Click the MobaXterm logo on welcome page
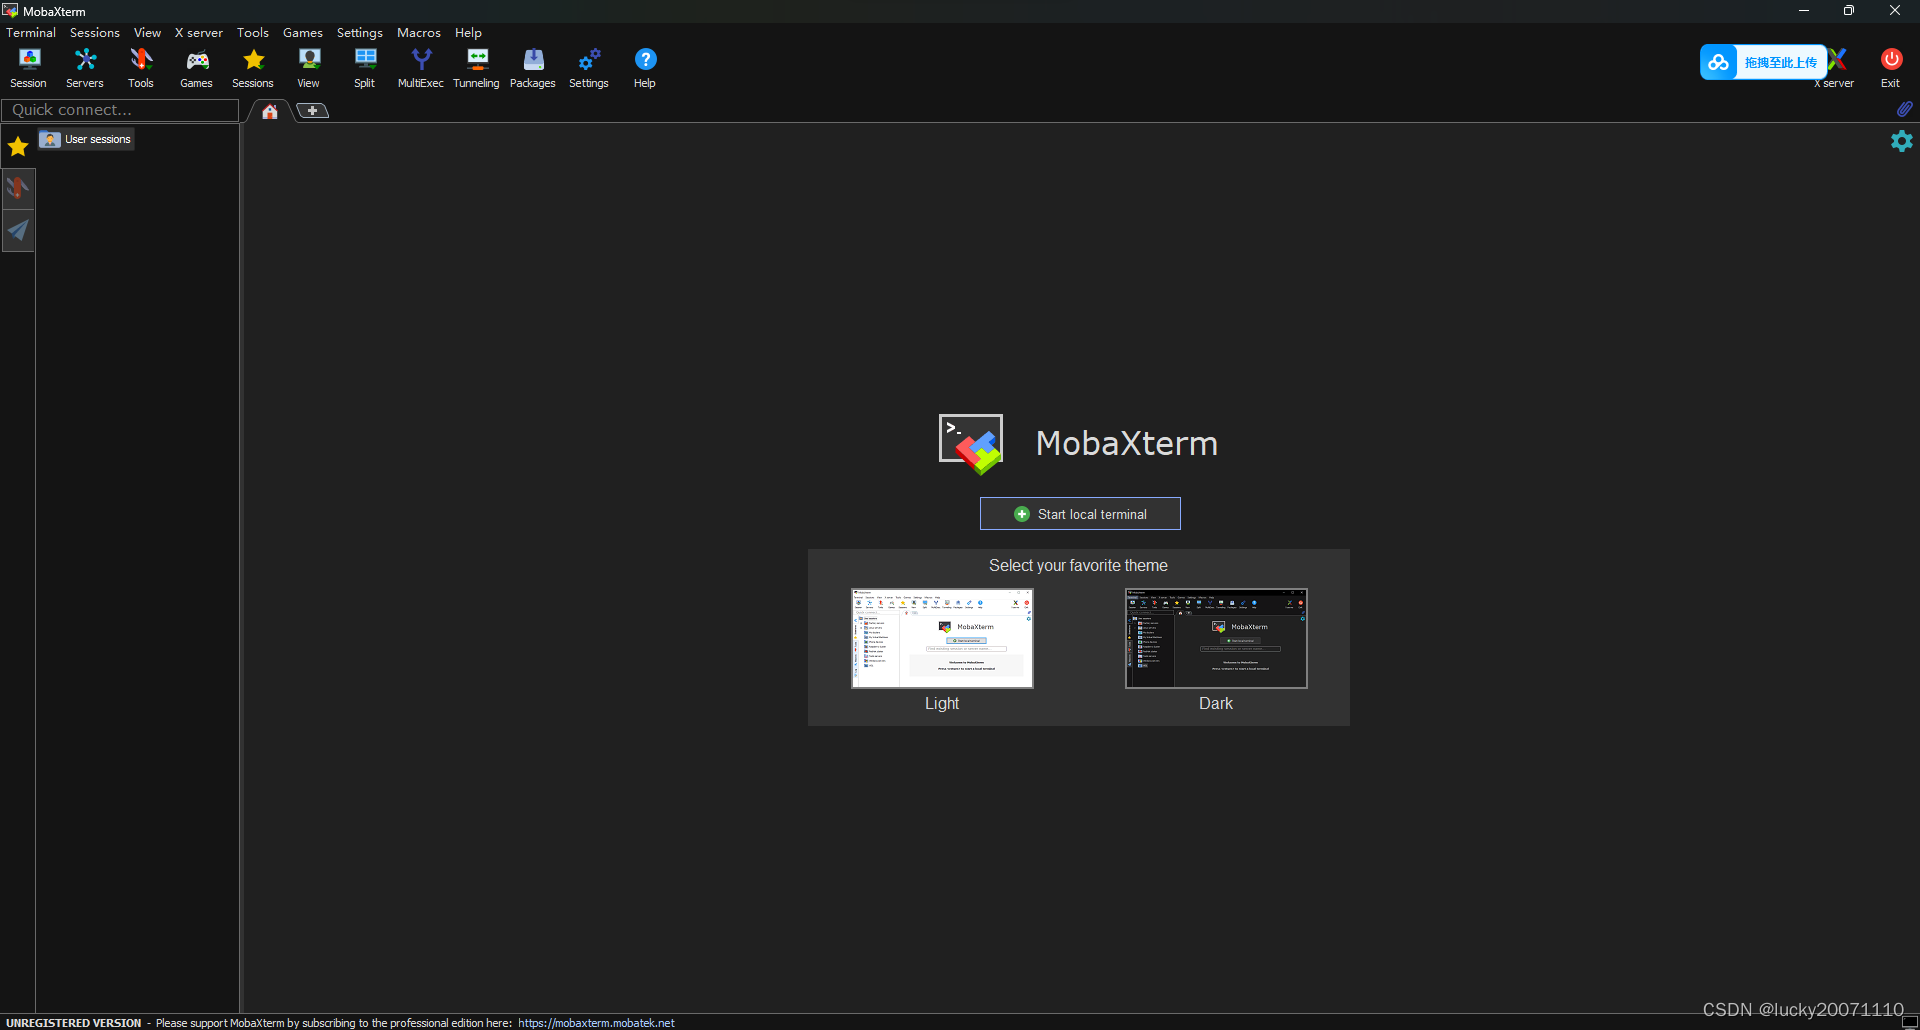Viewport: 1920px width, 1030px height. [x=971, y=444]
